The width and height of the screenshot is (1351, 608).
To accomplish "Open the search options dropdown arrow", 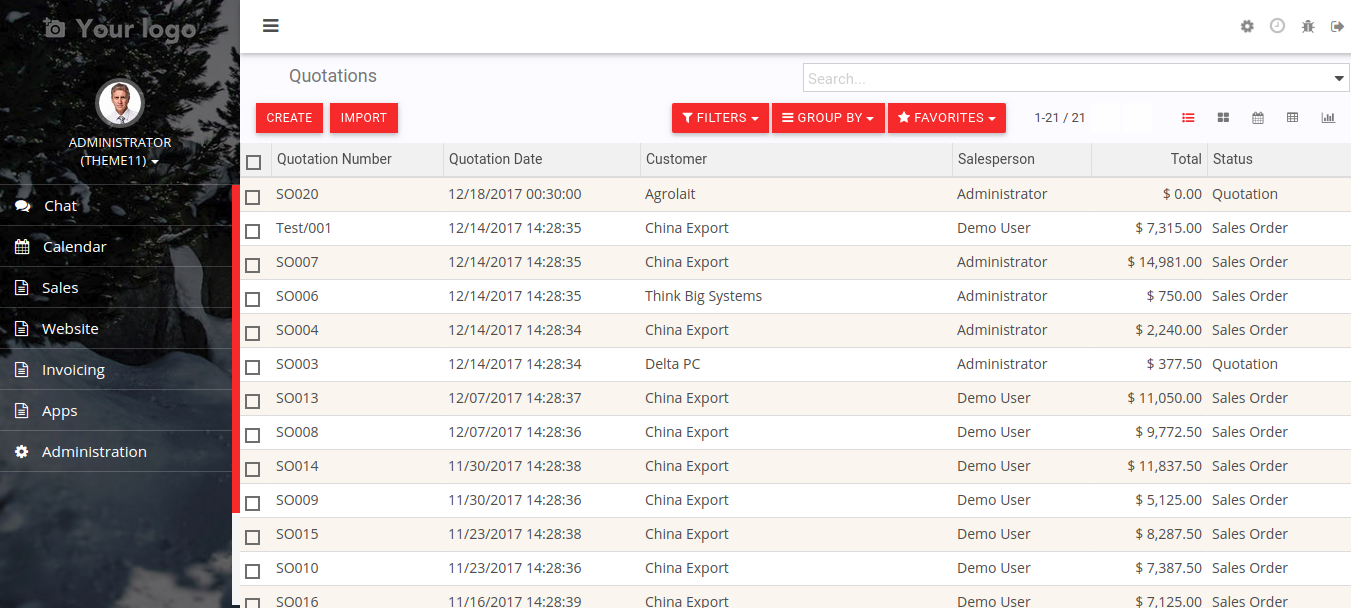I will [1339, 79].
